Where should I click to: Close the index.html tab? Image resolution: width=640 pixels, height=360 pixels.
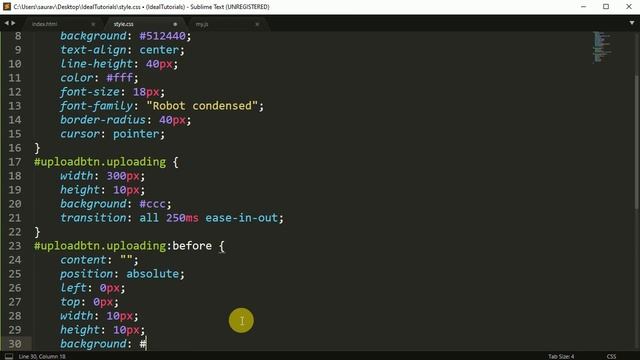click(x=93, y=24)
